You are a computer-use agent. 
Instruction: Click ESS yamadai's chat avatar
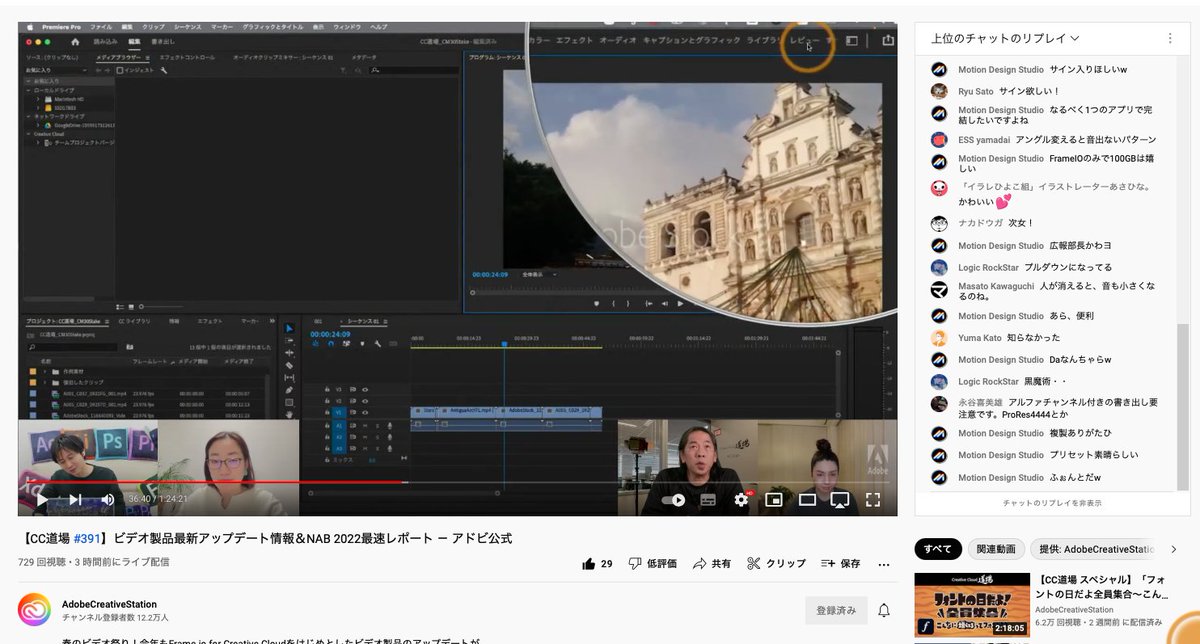[x=939, y=140]
